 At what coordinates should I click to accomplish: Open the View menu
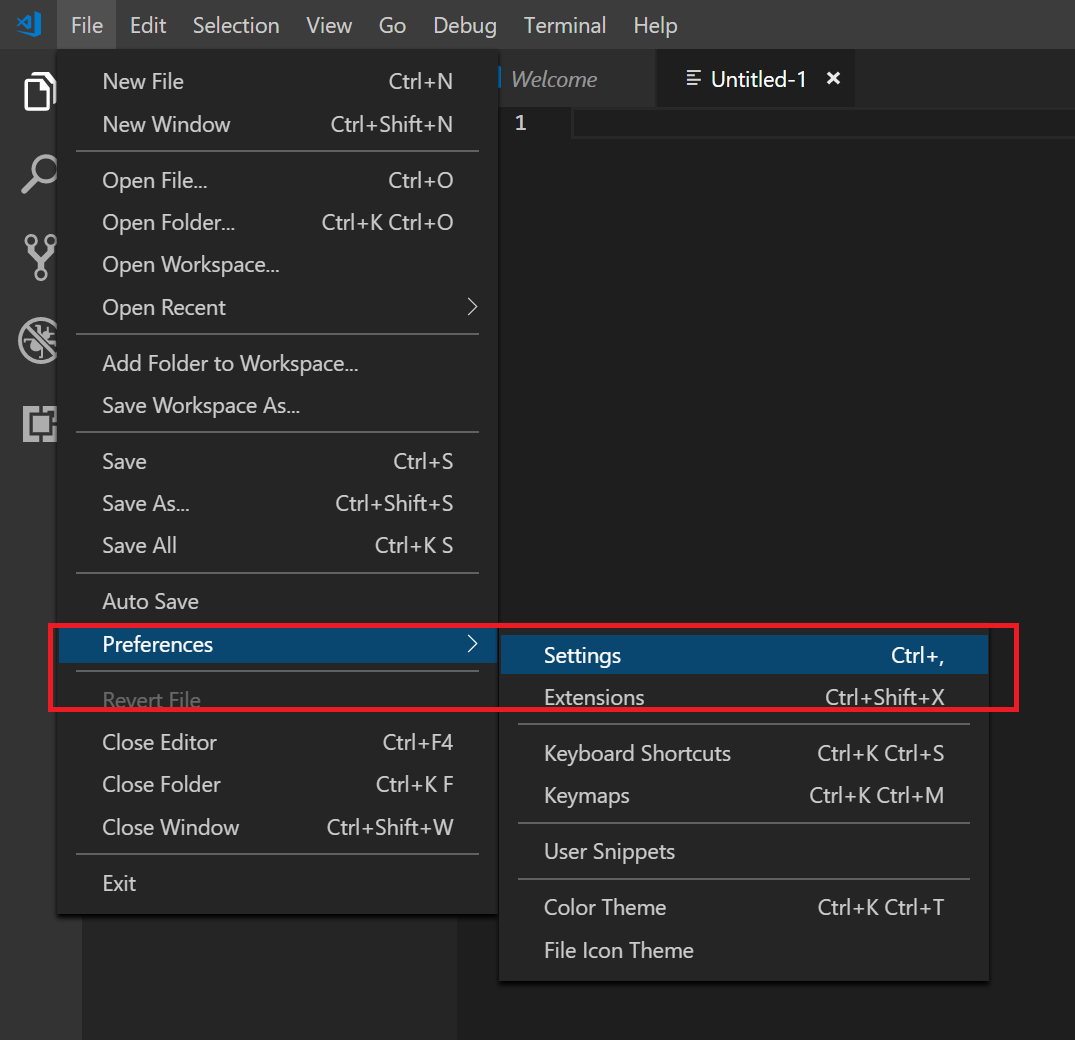pos(329,25)
